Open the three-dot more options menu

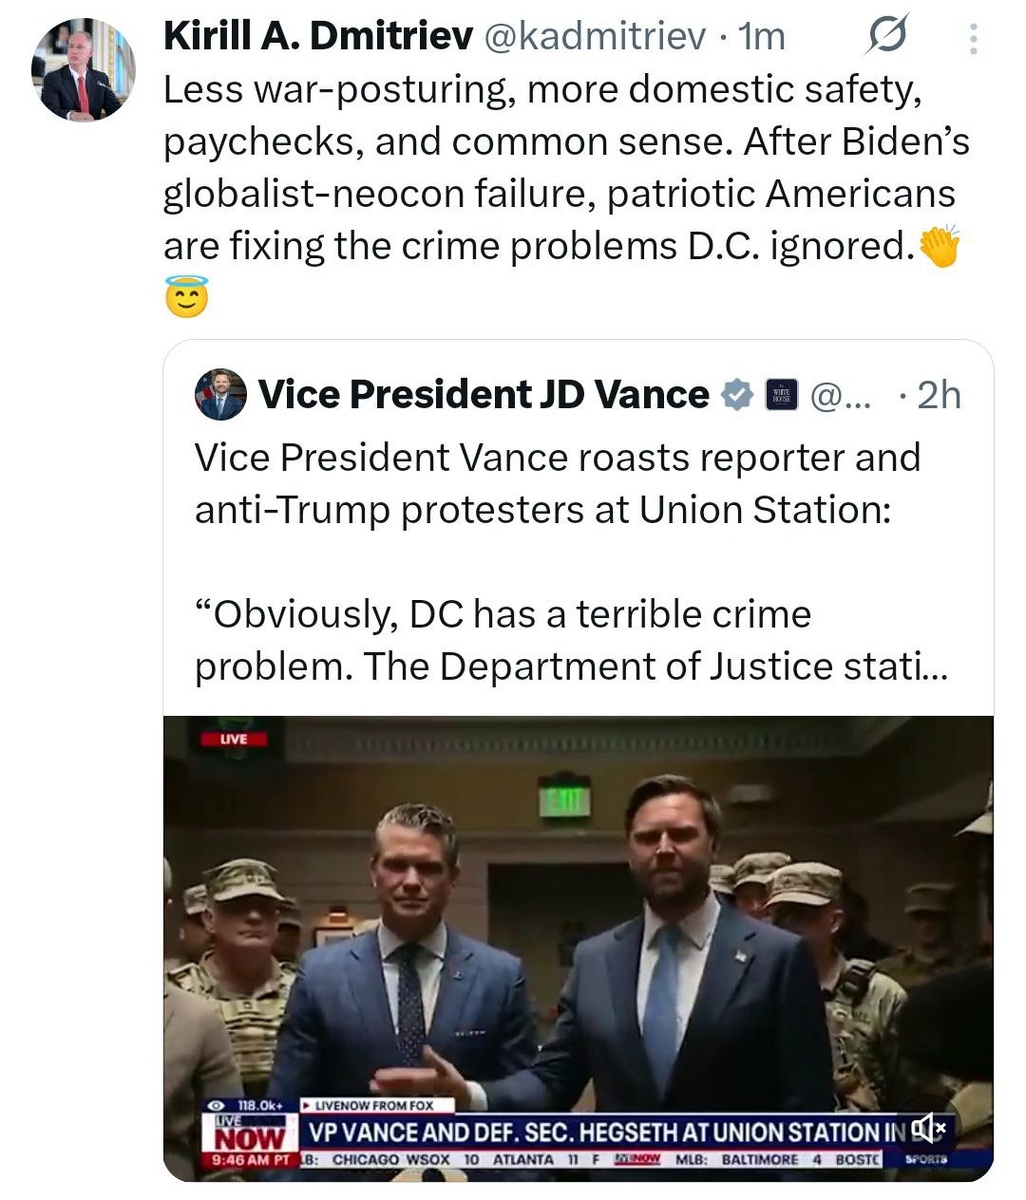tap(973, 38)
